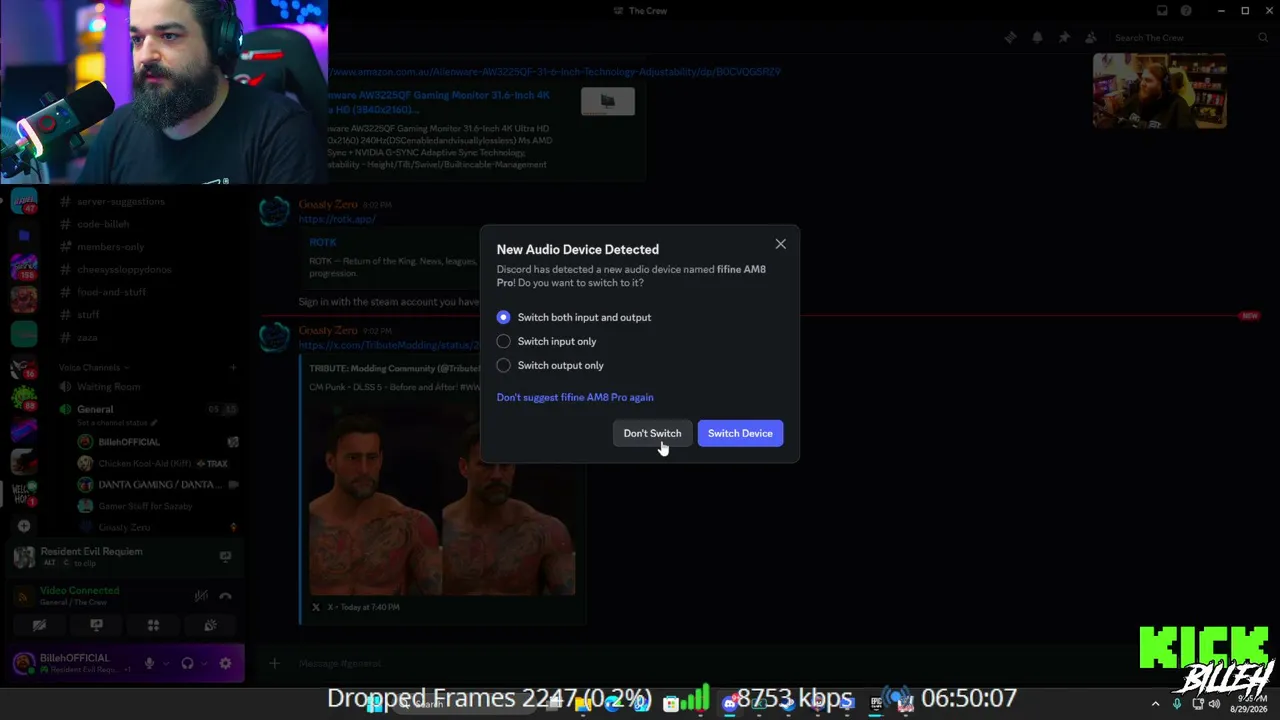Select 'Switch output only' radio option

pos(550,365)
